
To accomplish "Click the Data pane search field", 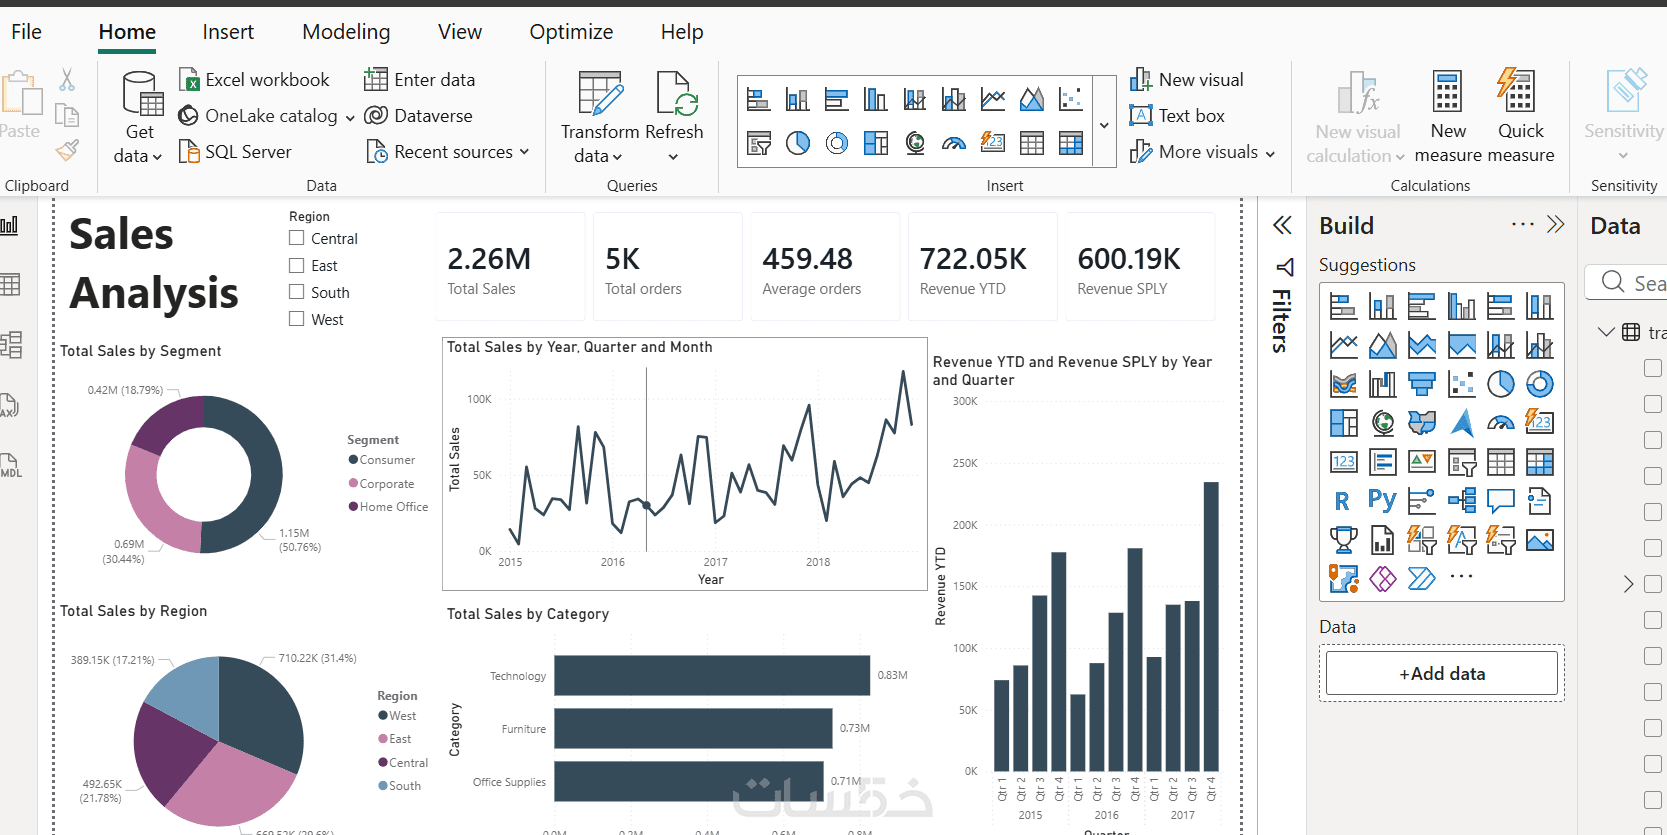I will tap(1626, 283).
